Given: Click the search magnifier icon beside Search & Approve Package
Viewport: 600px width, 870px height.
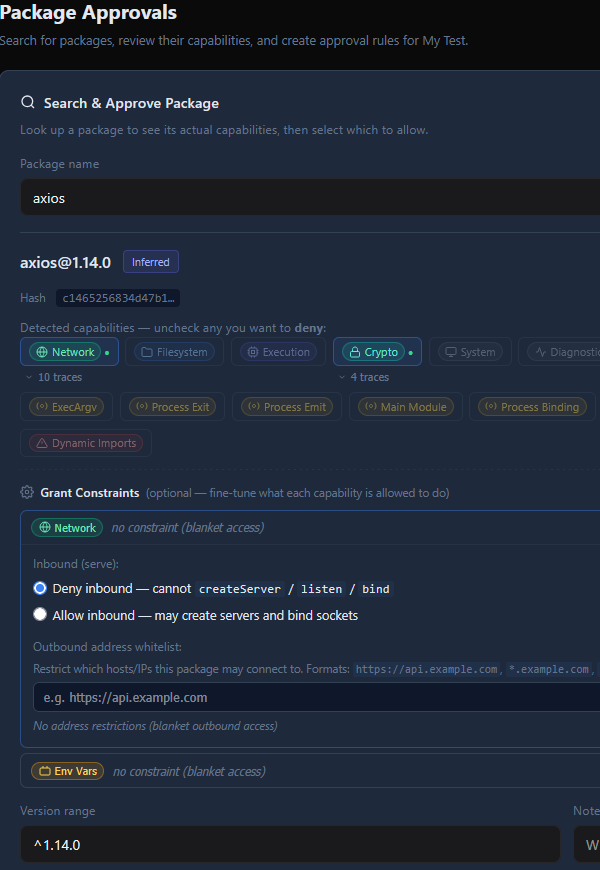Looking at the screenshot, I should (28, 103).
